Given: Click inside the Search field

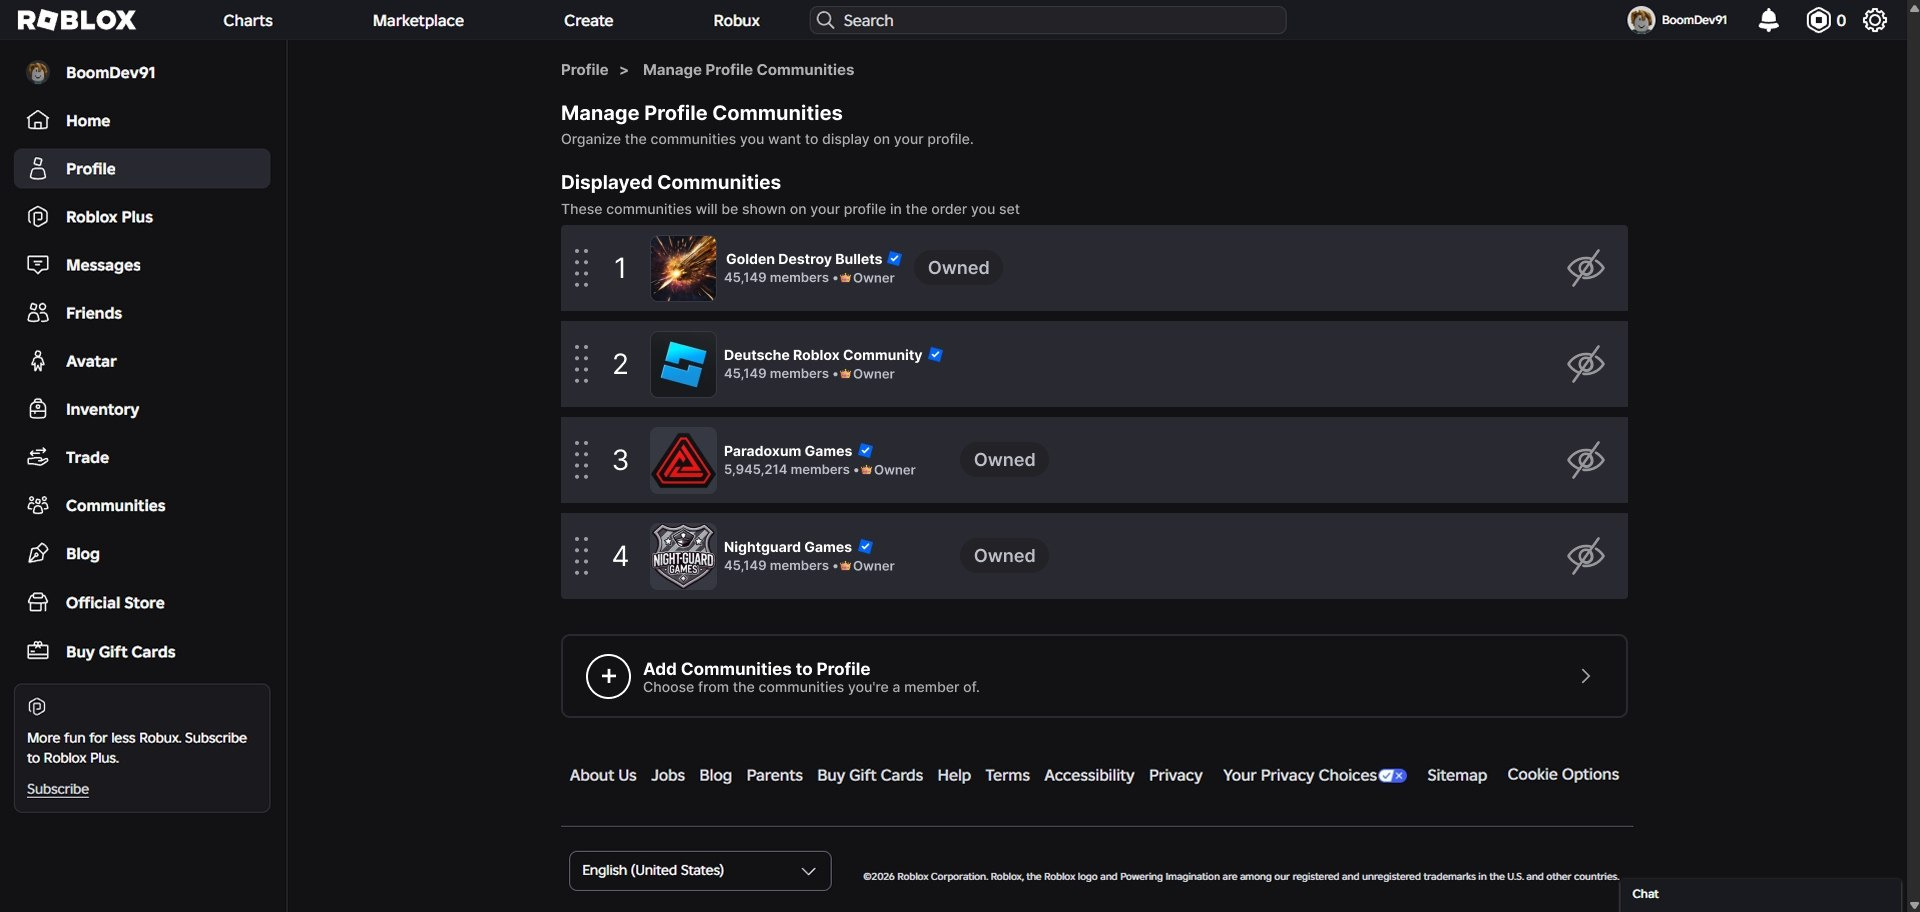Looking at the screenshot, I should (x=1048, y=20).
